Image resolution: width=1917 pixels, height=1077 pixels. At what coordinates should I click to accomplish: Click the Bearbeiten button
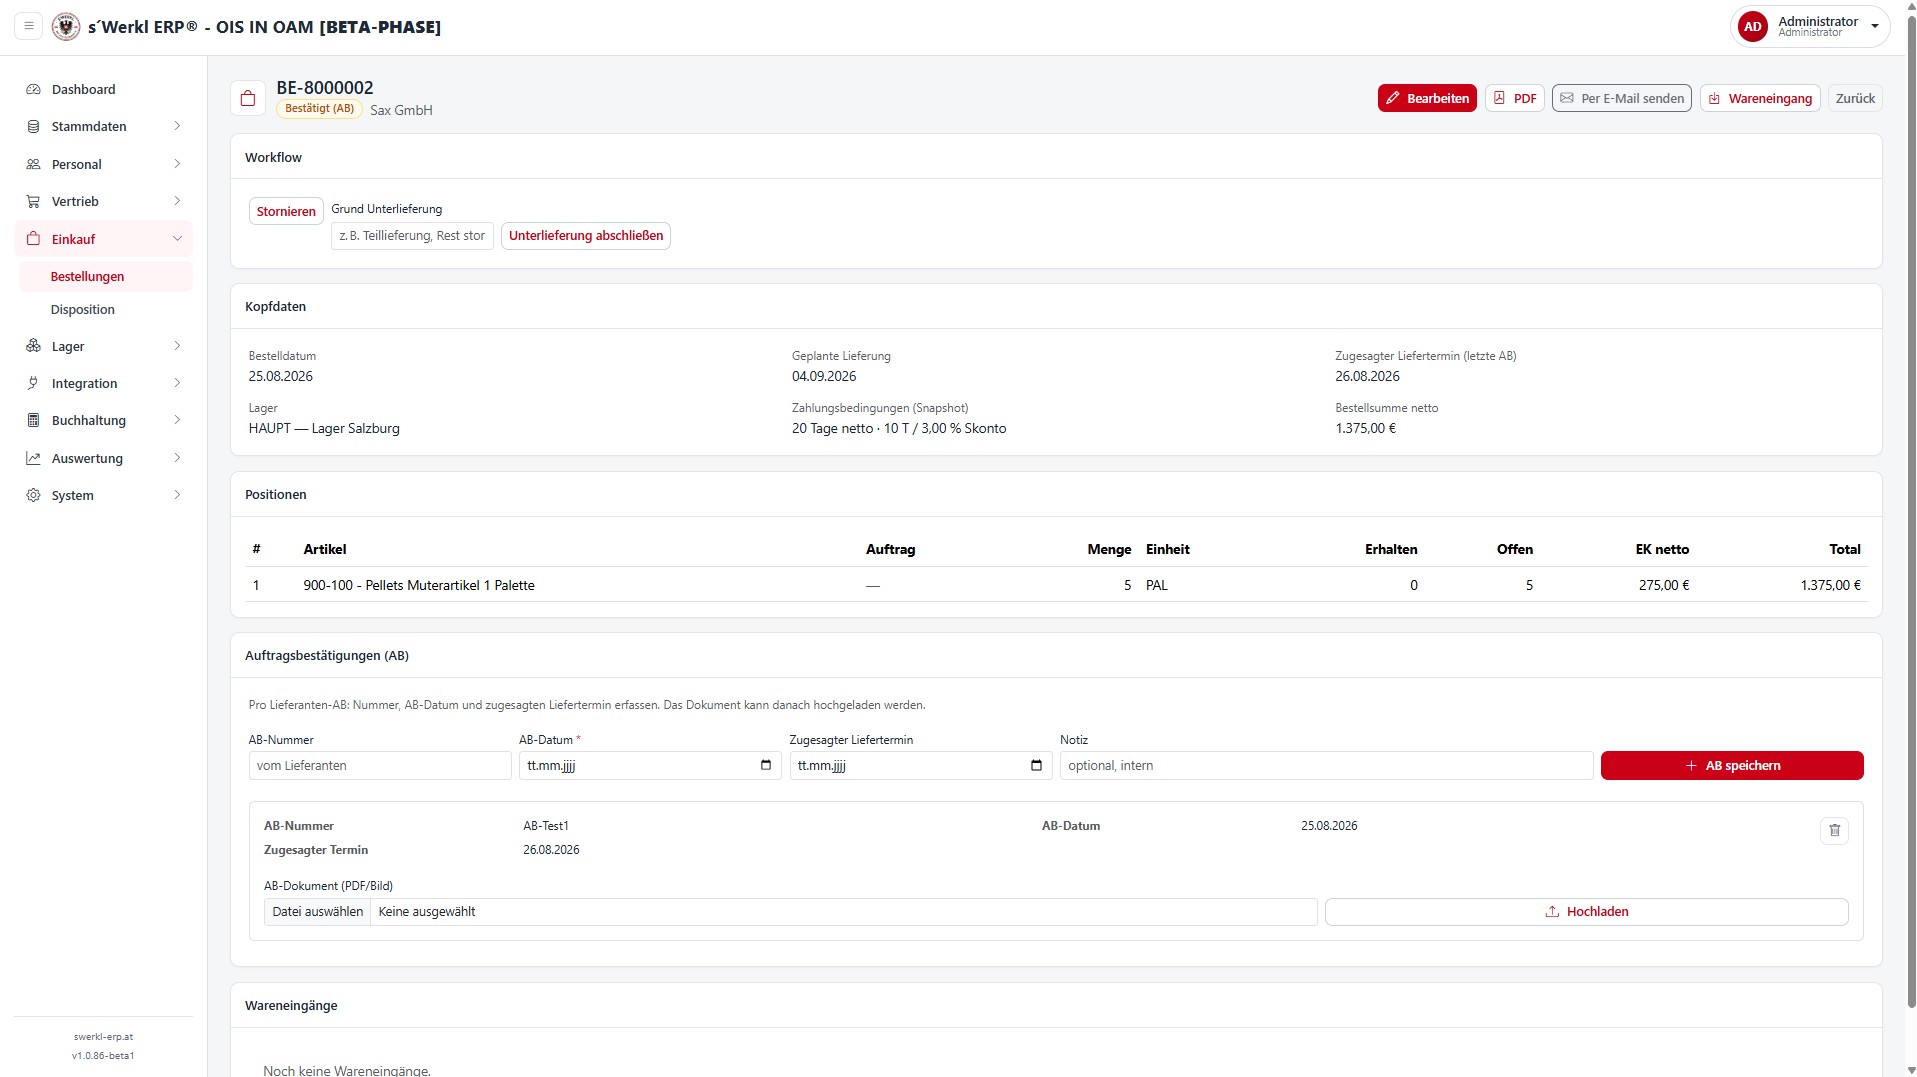(x=1427, y=98)
